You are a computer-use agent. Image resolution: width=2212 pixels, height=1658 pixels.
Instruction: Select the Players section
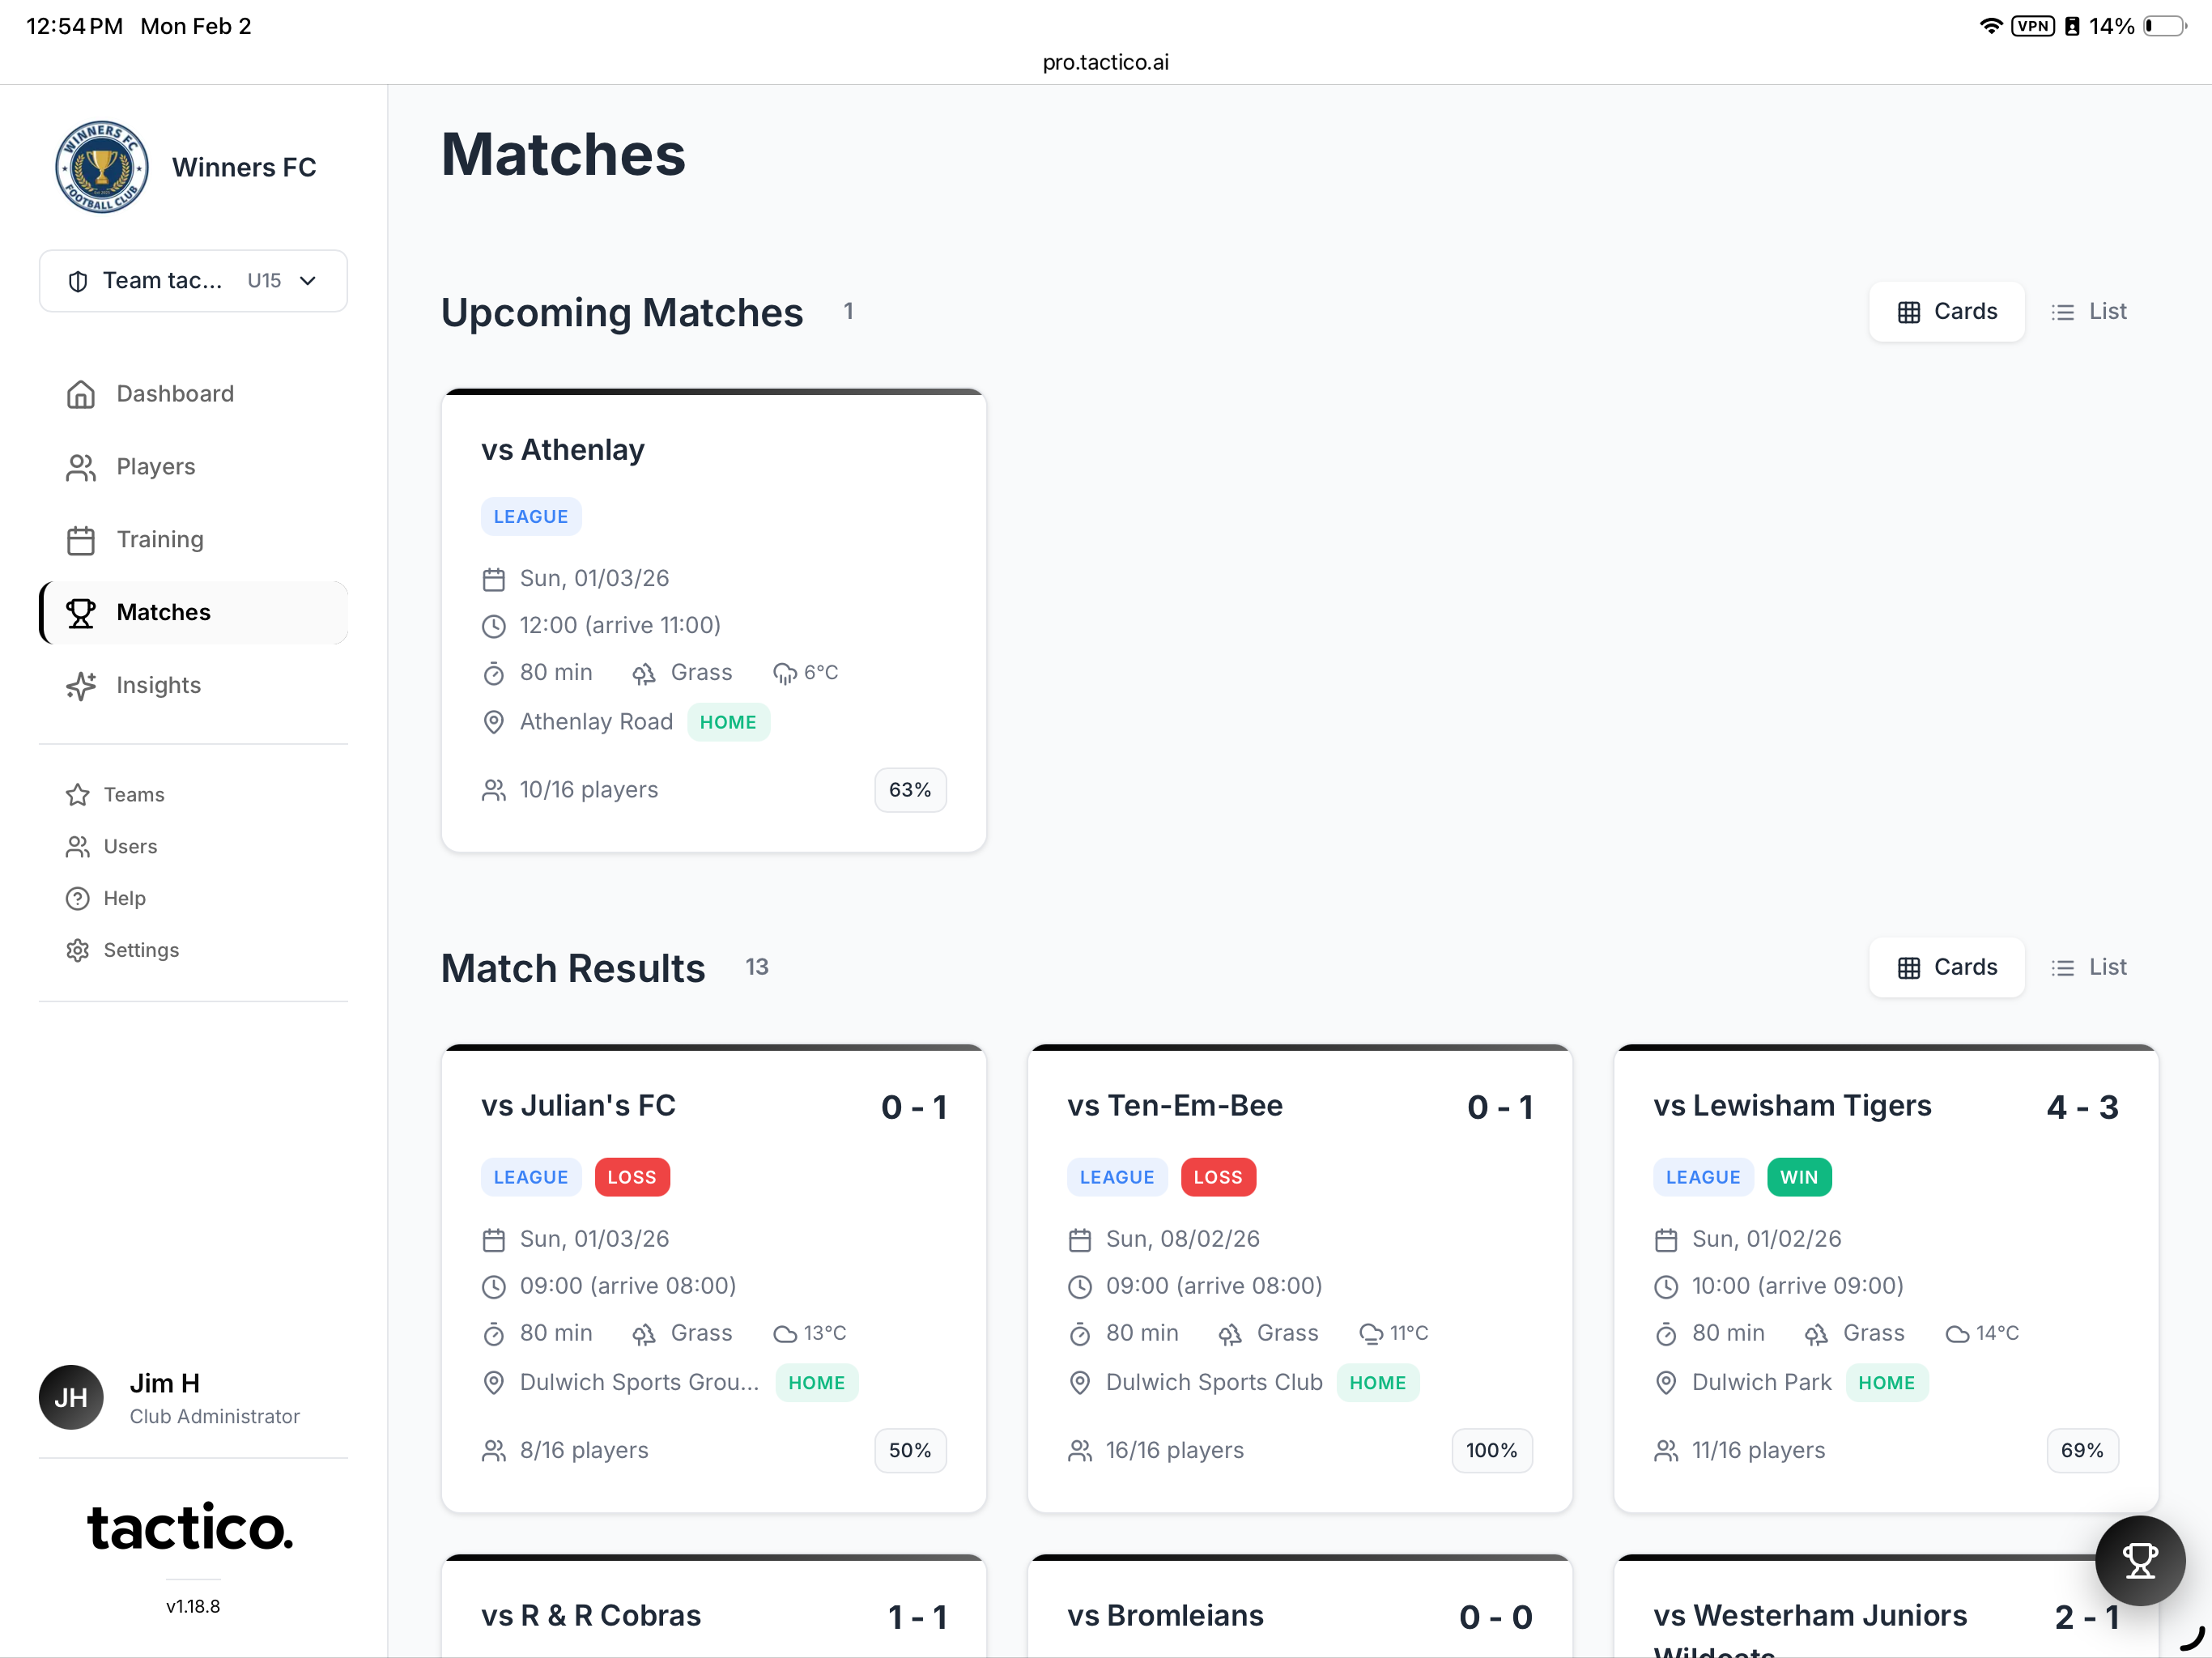(155, 466)
